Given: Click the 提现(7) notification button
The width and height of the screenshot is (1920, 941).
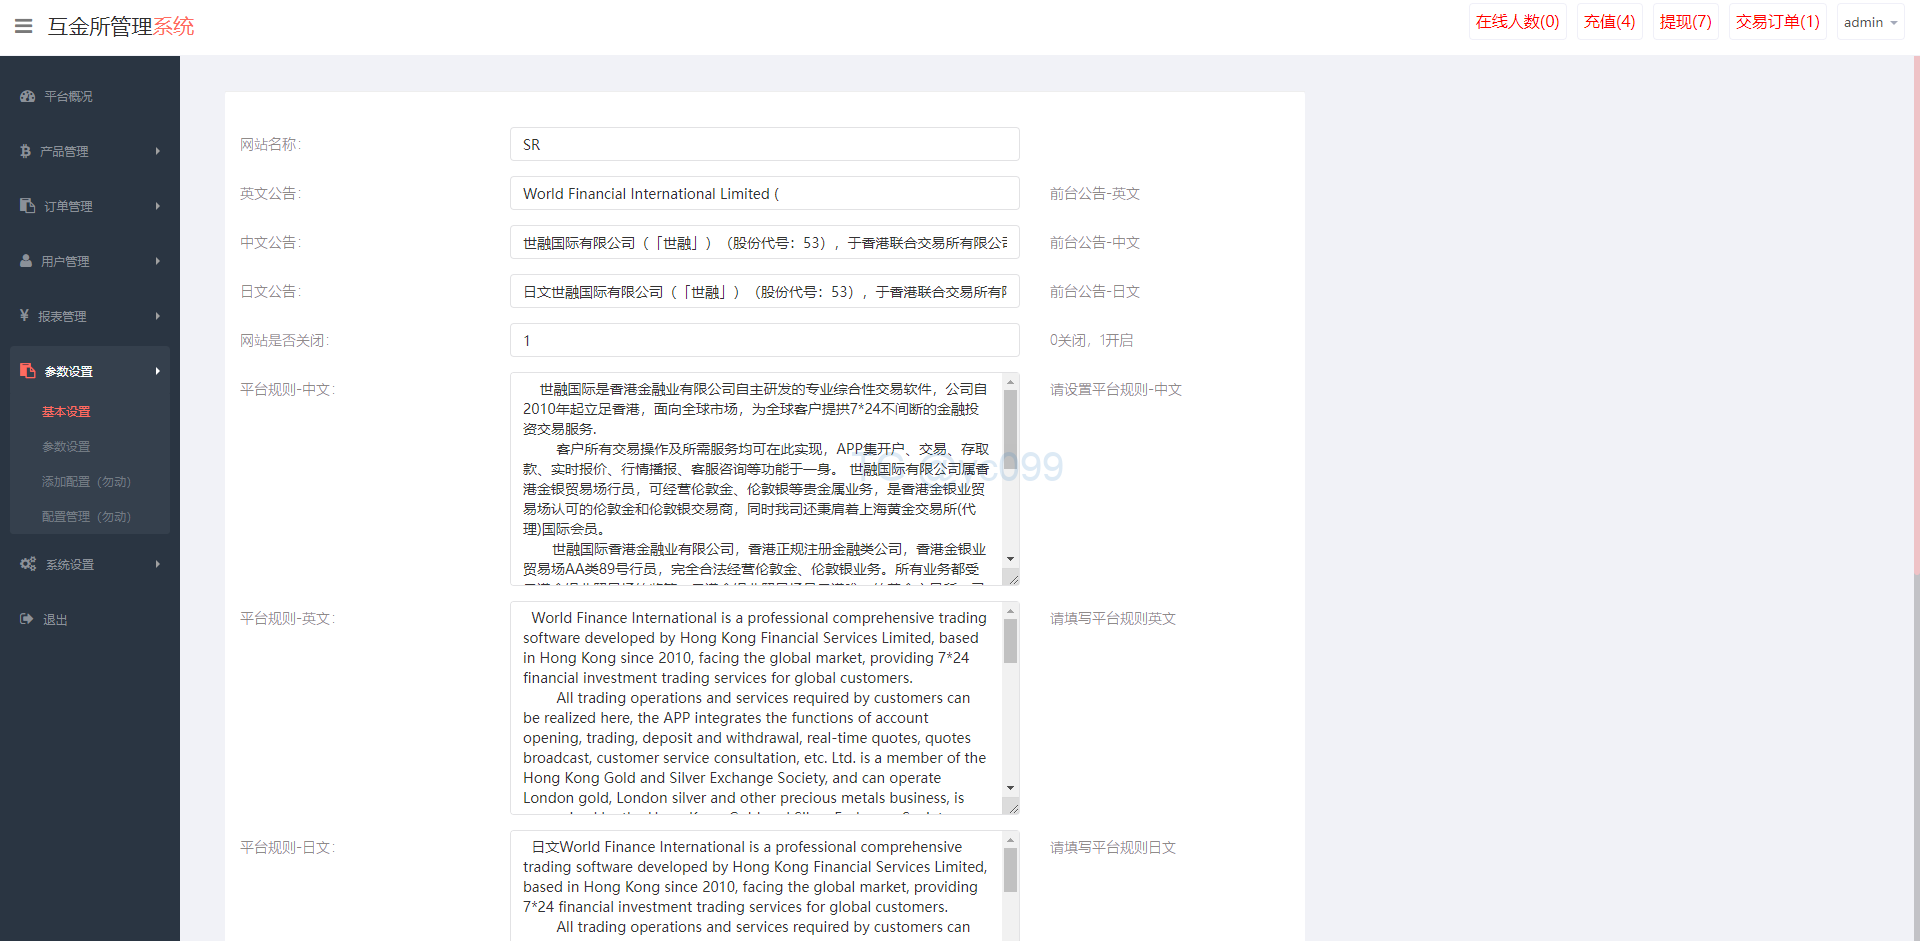Looking at the screenshot, I should click(x=1685, y=22).
